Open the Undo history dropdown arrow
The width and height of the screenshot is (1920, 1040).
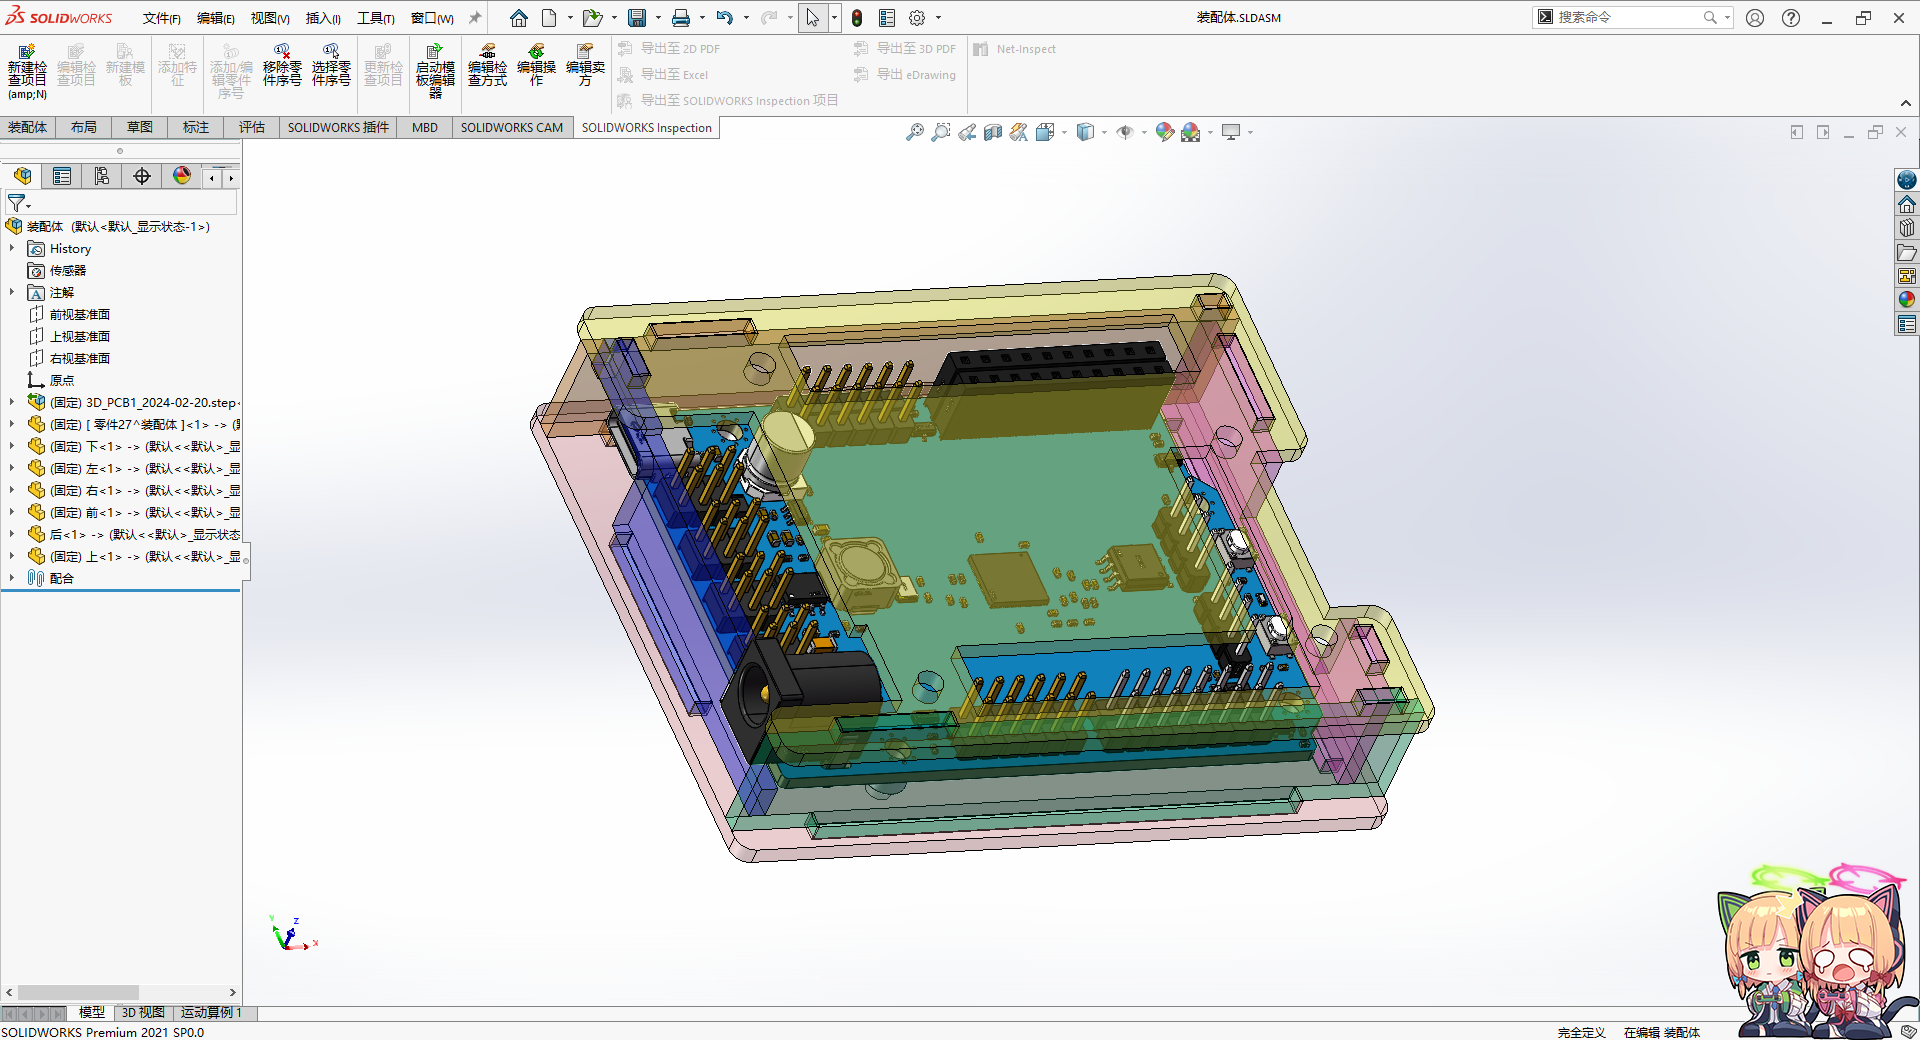pos(746,18)
